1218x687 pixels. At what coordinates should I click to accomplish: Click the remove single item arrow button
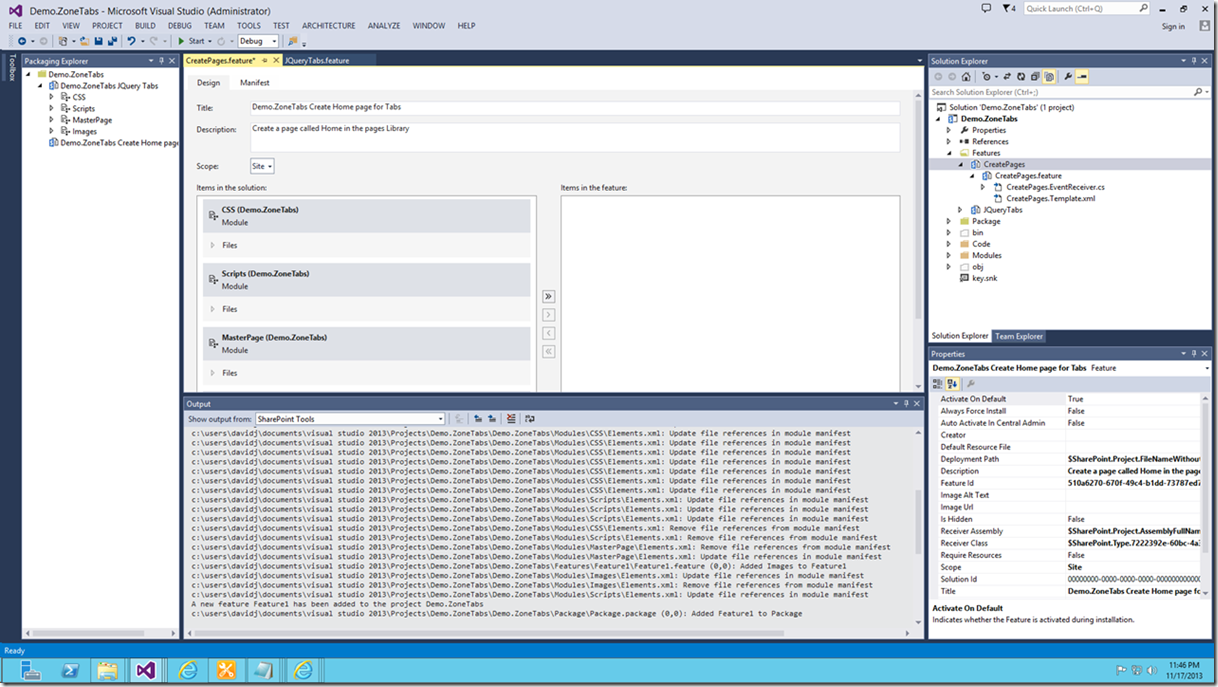coord(548,333)
